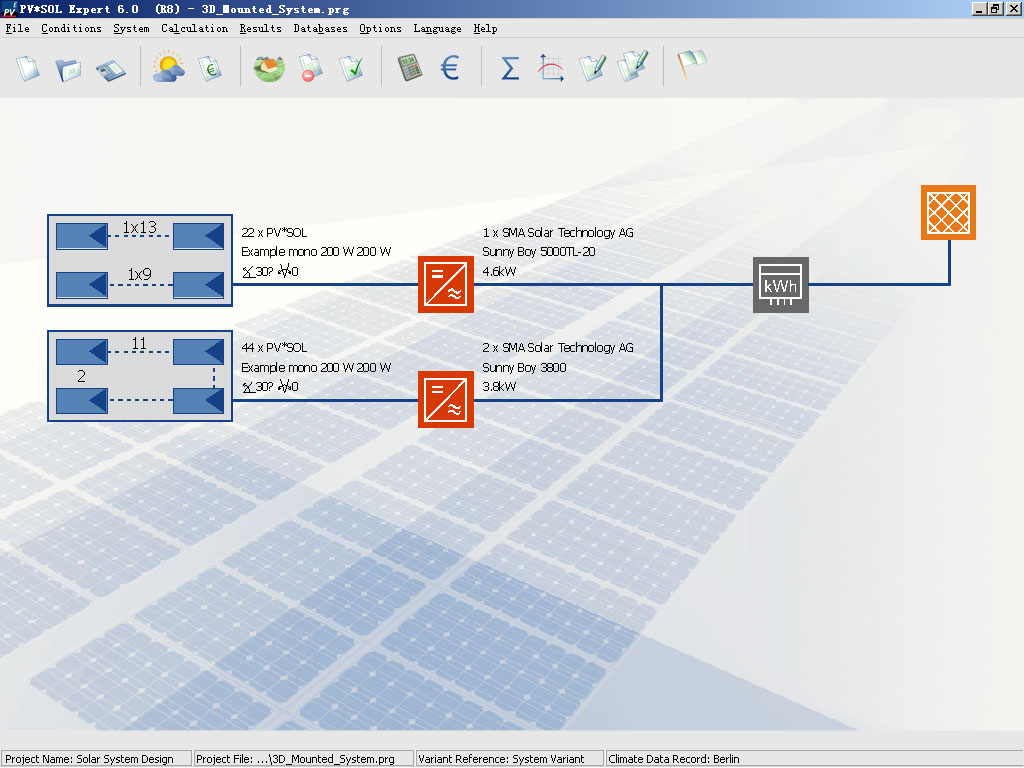The image size is (1024, 768).
Task: Start simulation with the calculator icon
Action: coord(410,68)
